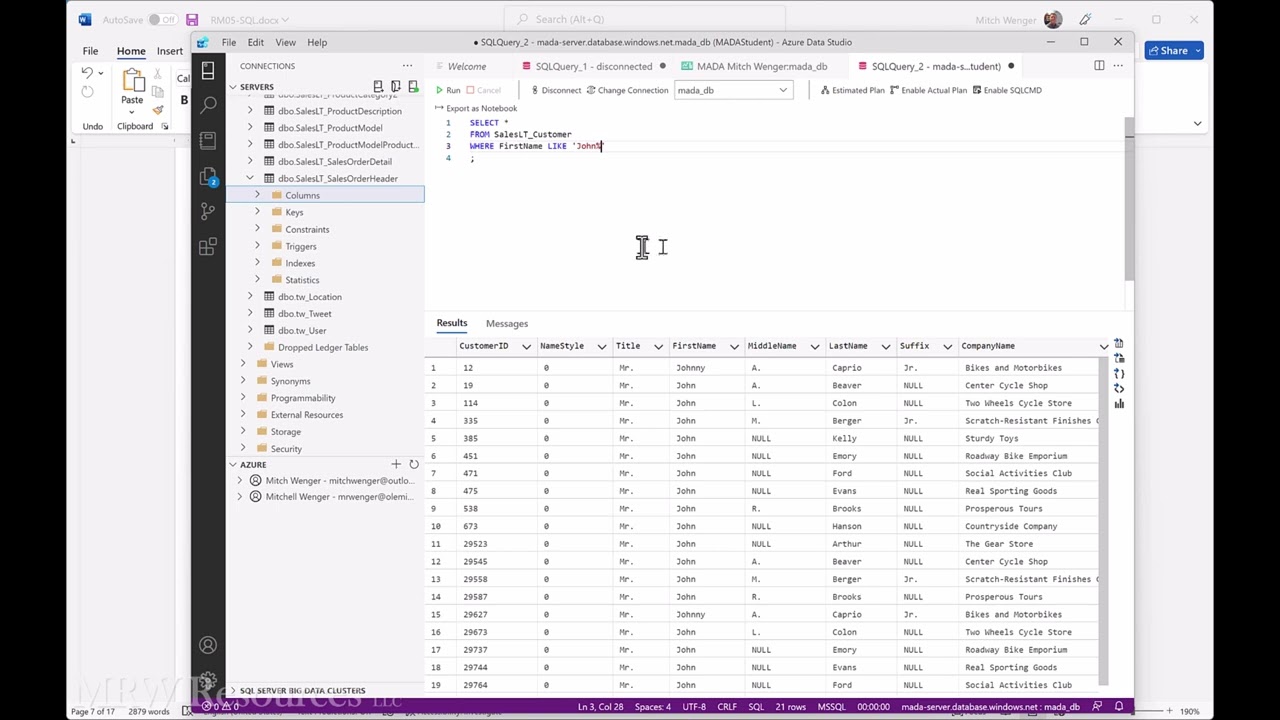Image resolution: width=1280 pixels, height=720 pixels.
Task: Click the notifications bell in status bar
Action: [x=1119, y=707]
